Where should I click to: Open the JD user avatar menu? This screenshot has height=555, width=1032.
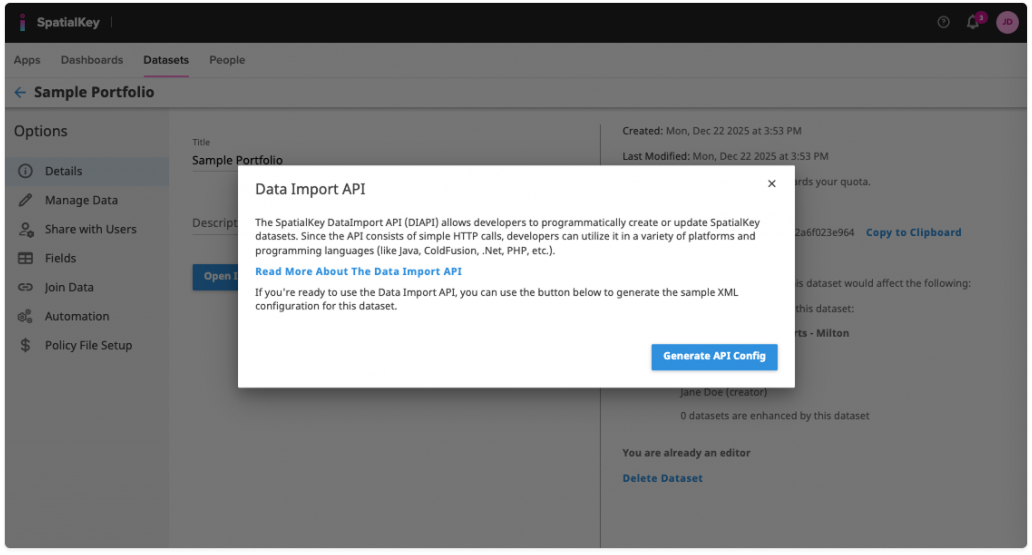click(1007, 22)
